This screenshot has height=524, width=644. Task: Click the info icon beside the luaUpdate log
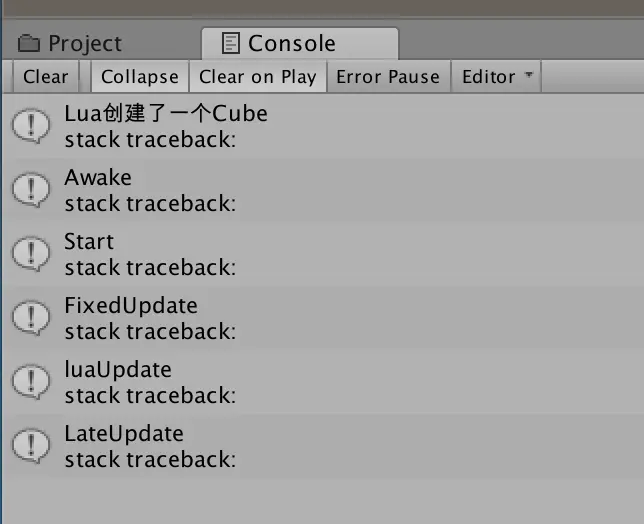point(31,382)
